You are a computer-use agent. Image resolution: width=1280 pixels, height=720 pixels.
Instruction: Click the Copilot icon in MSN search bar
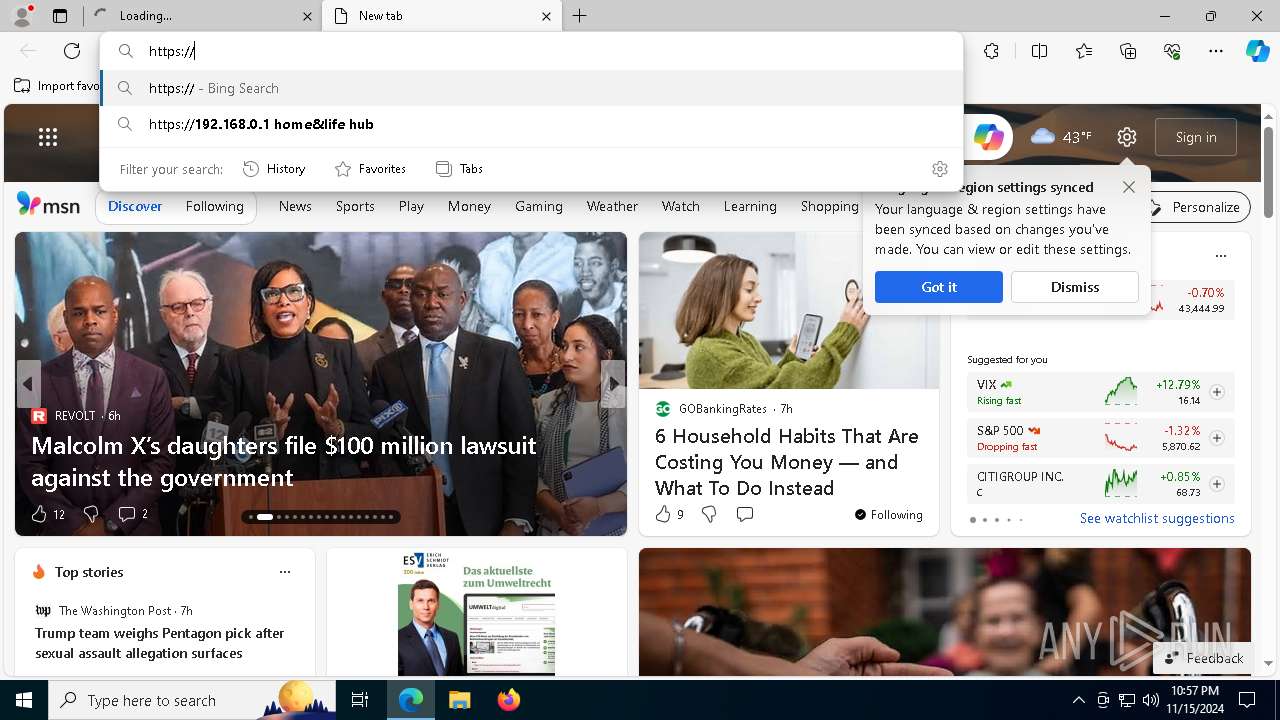(x=988, y=137)
